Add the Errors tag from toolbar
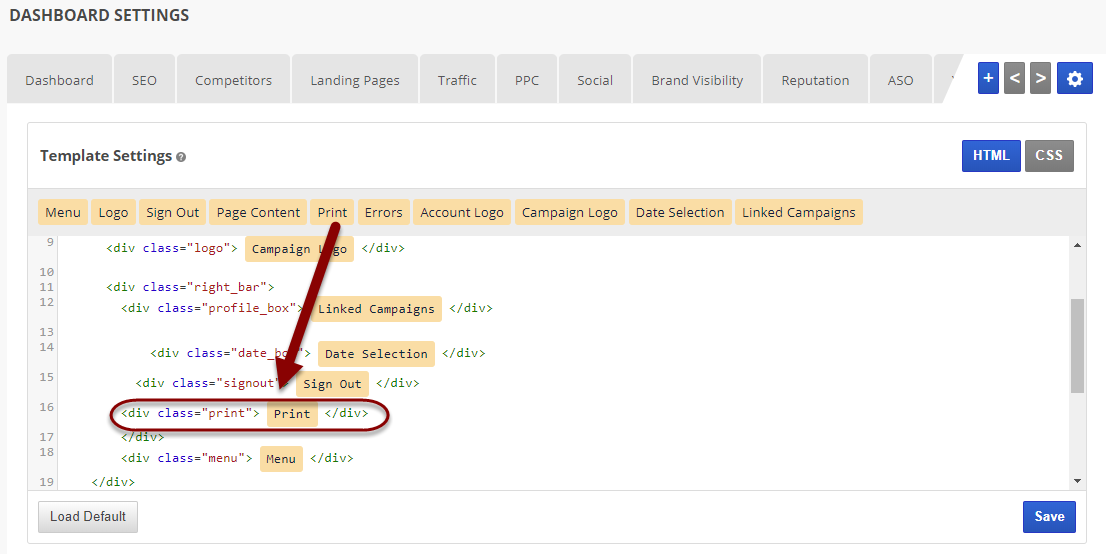 [x=383, y=212]
